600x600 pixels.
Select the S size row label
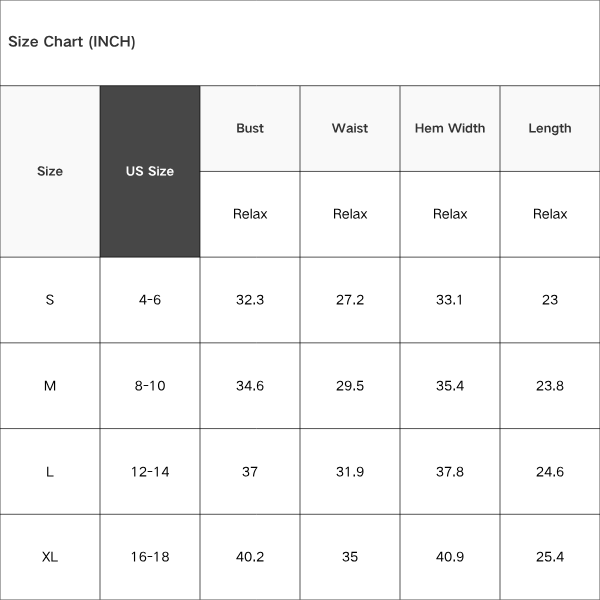tap(50, 300)
